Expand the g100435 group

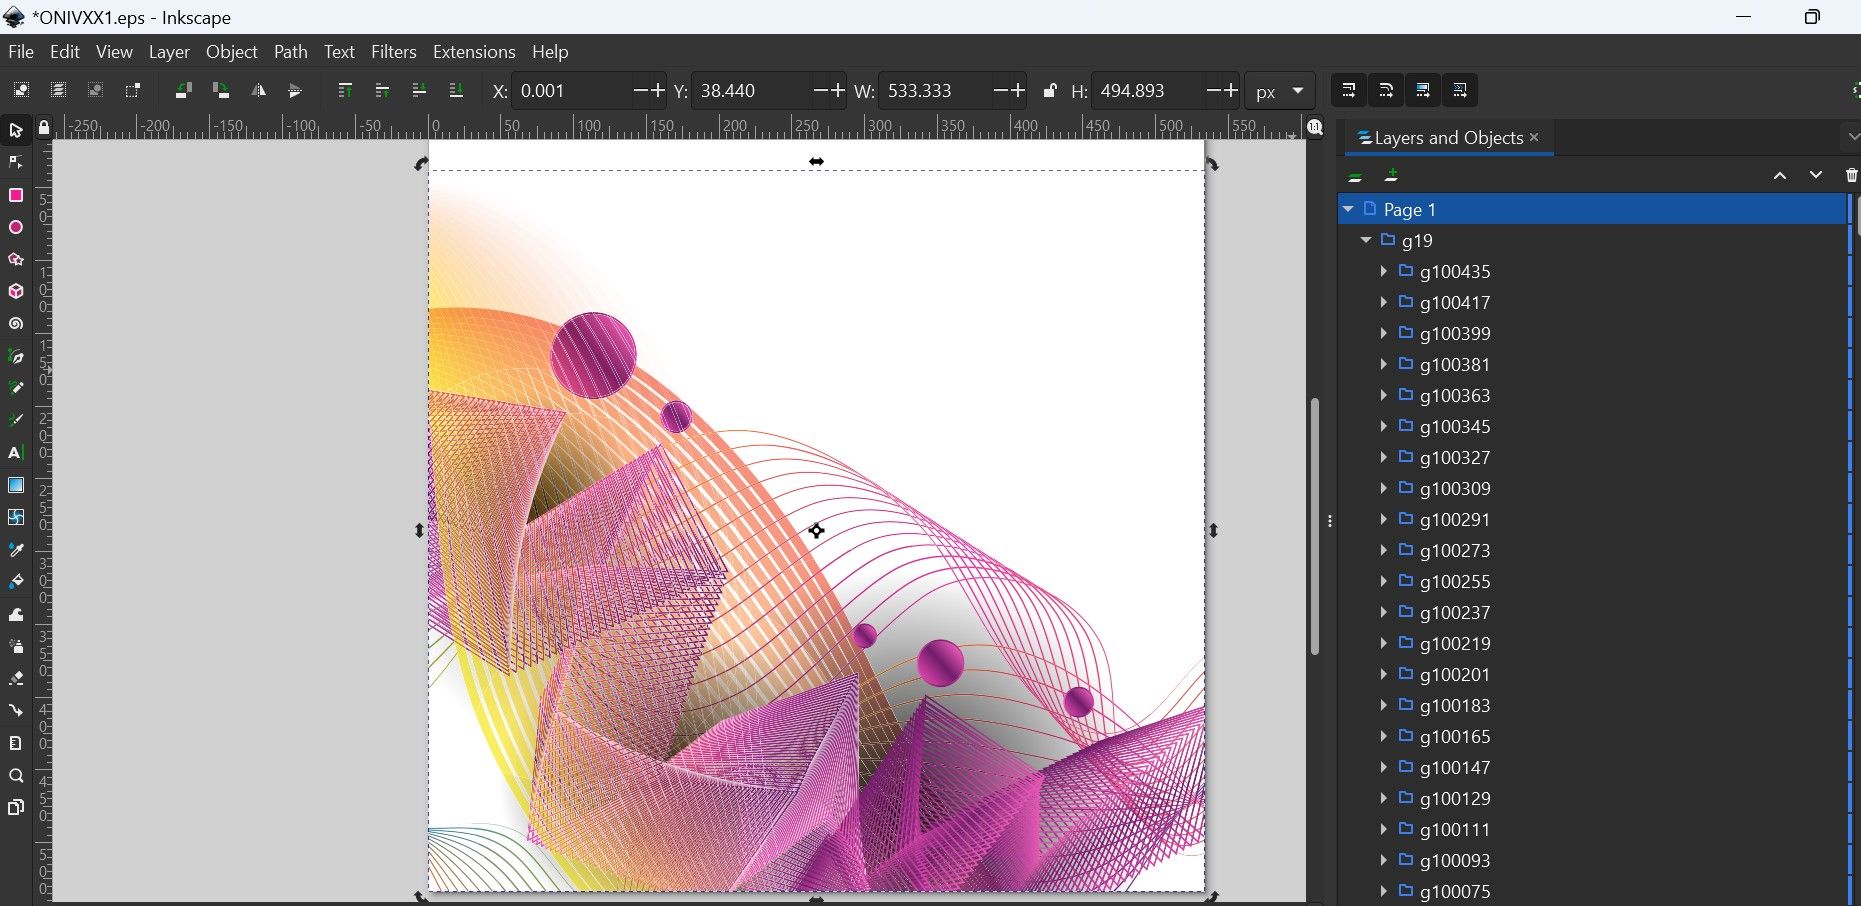(1384, 271)
